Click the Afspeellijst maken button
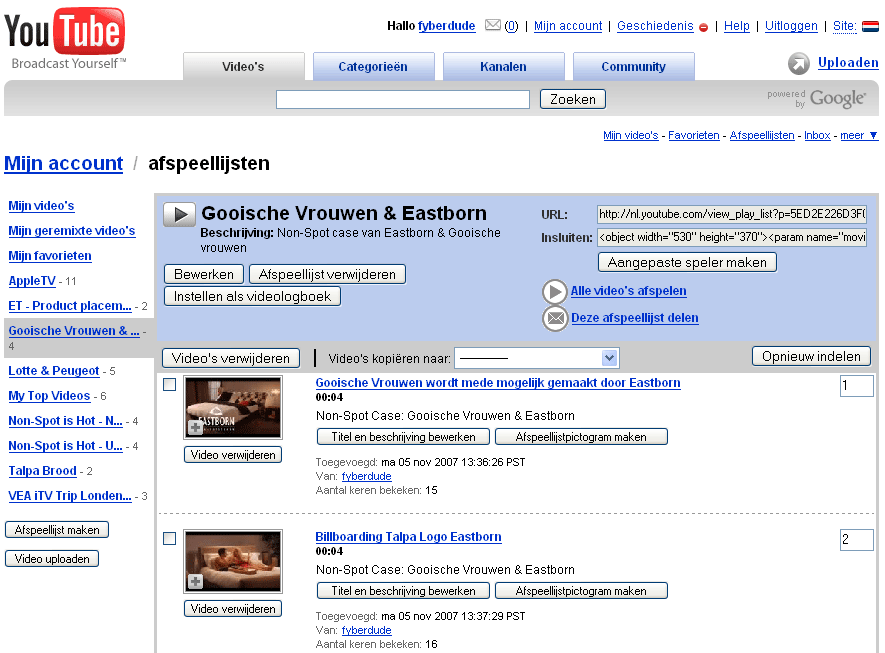The image size is (885, 653). pos(57,530)
